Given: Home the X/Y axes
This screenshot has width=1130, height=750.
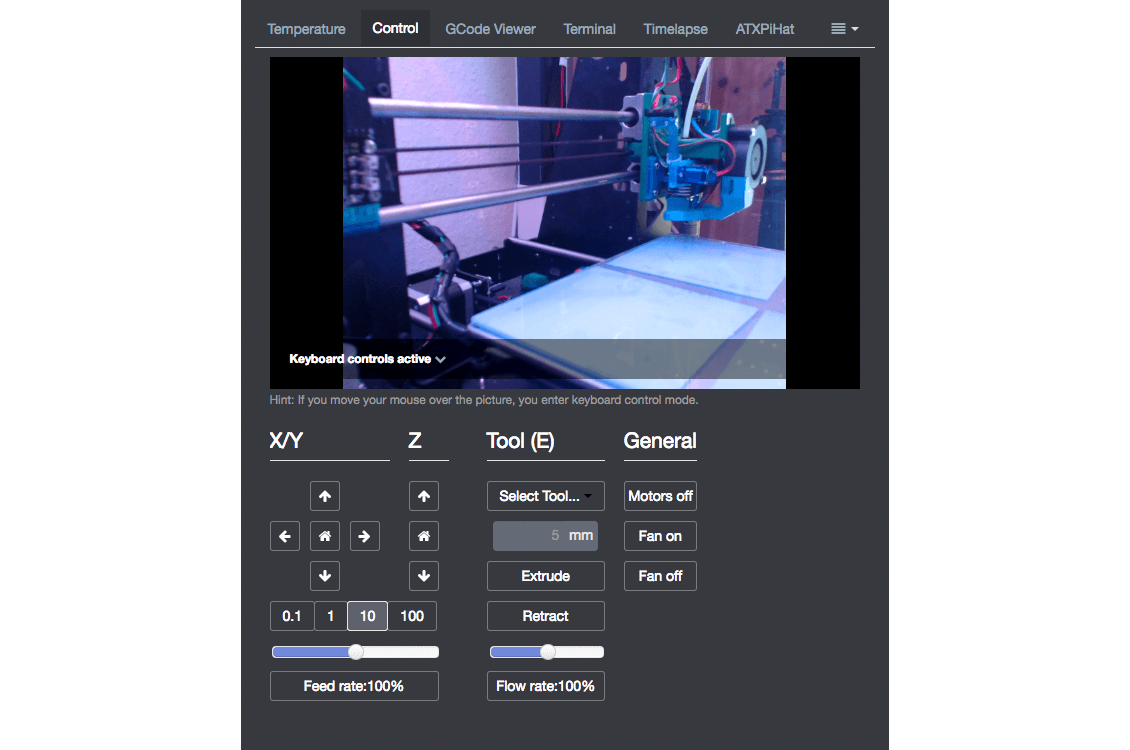Looking at the screenshot, I should (x=324, y=536).
